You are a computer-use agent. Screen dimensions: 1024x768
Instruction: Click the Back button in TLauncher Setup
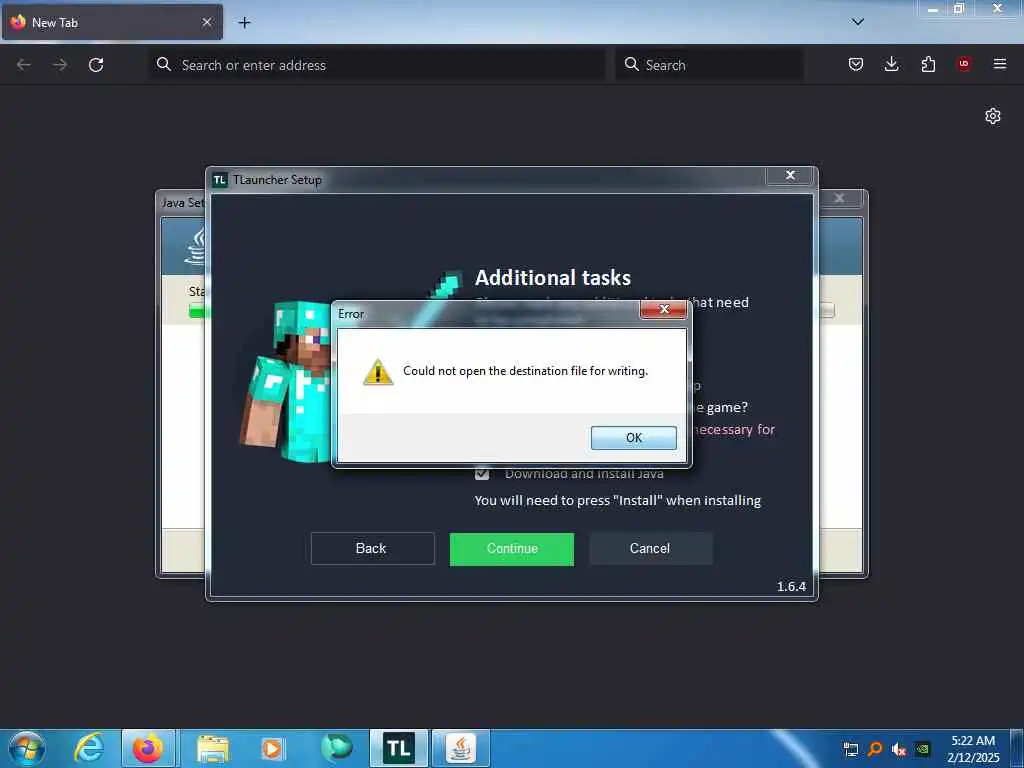[372, 549]
